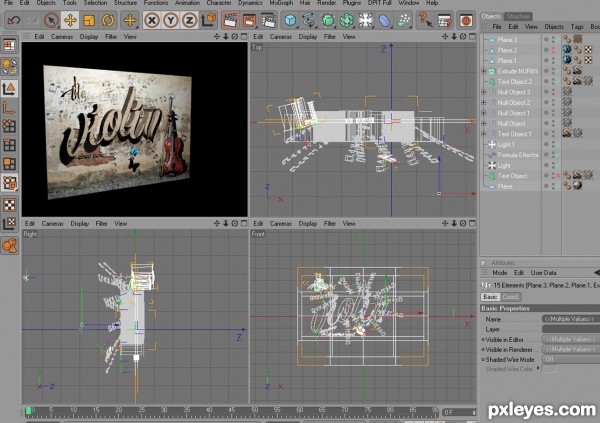Toggle X axis lock

pos(152,20)
